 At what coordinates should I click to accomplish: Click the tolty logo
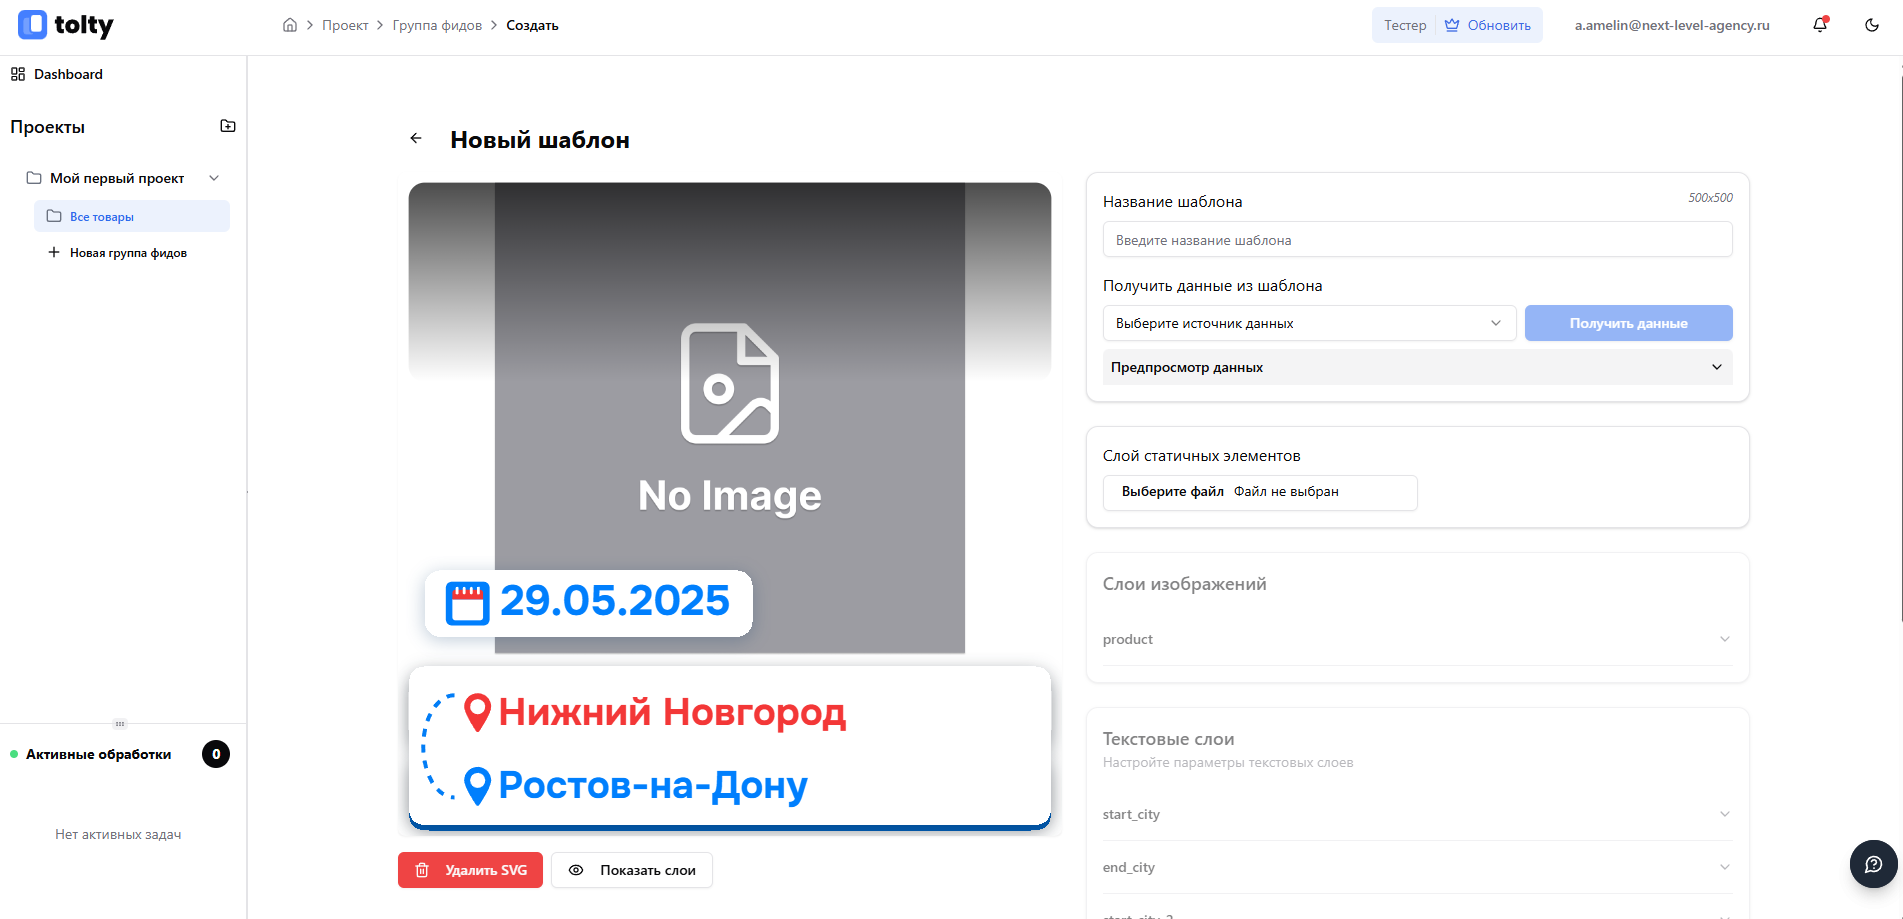pos(66,25)
